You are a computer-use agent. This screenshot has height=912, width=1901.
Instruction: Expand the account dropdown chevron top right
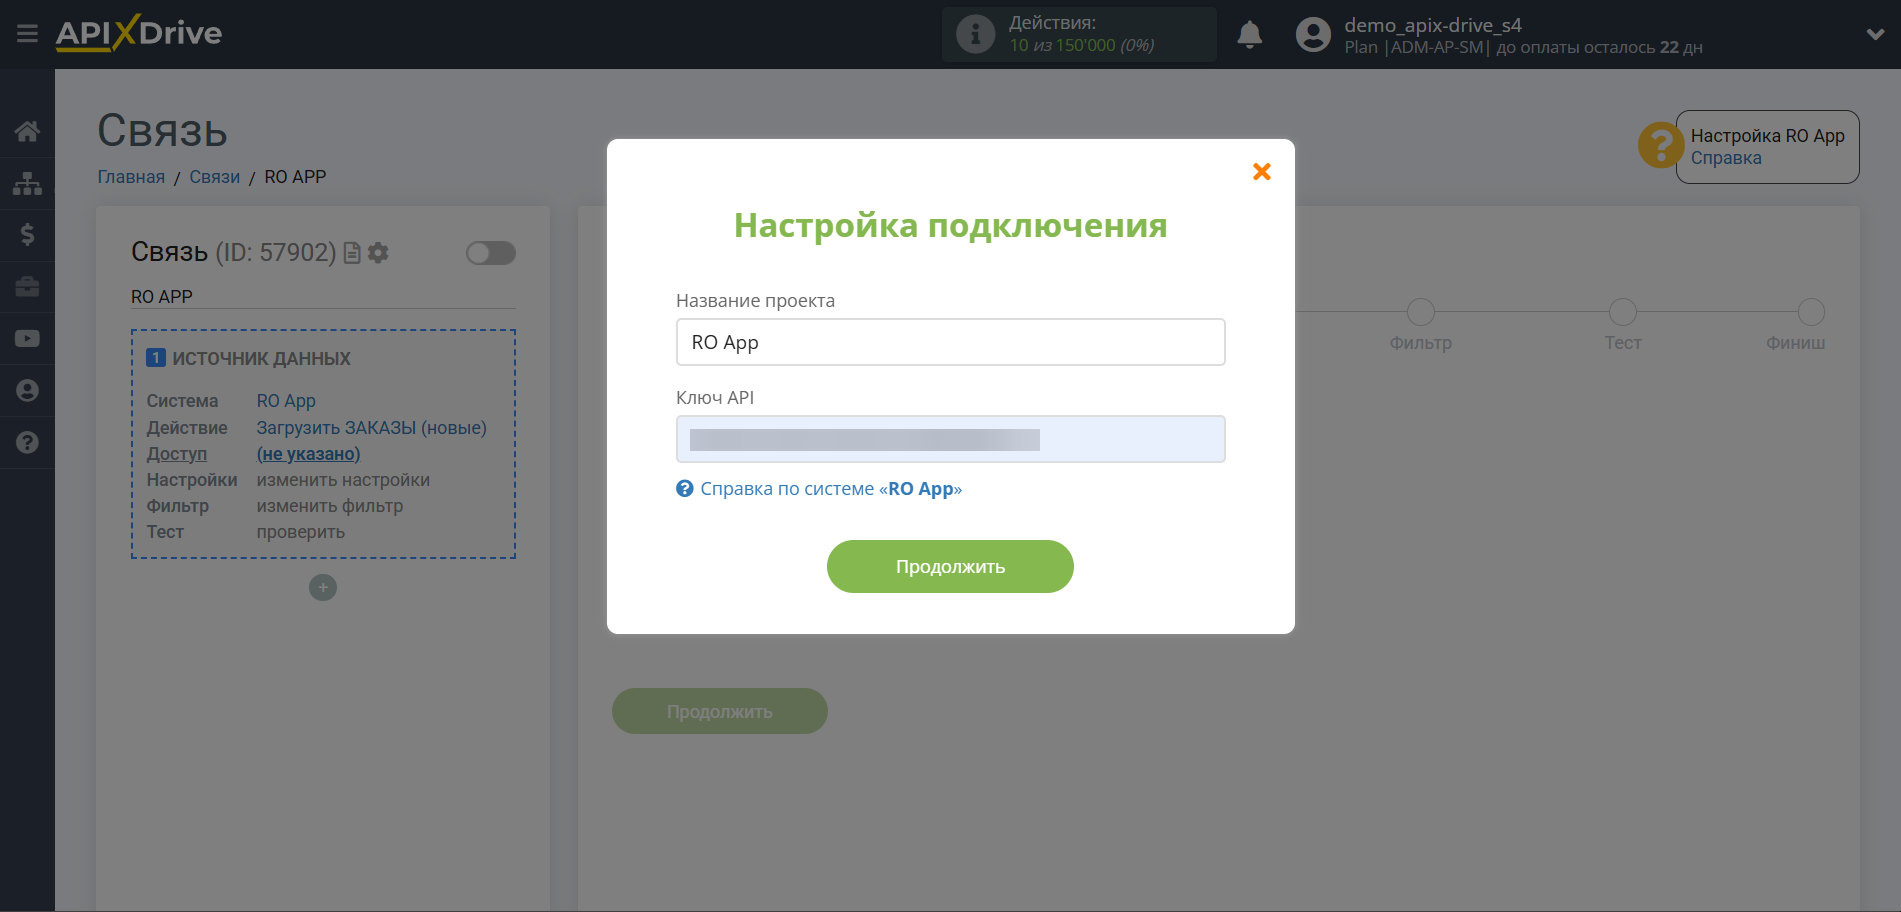pyautogui.click(x=1874, y=33)
